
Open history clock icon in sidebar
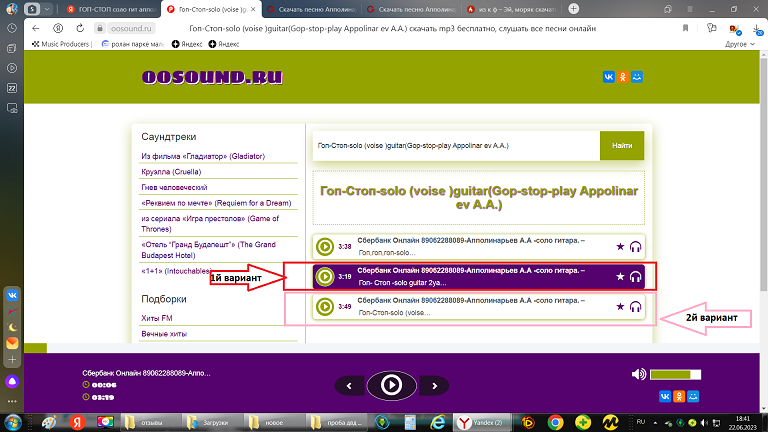(x=12, y=28)
